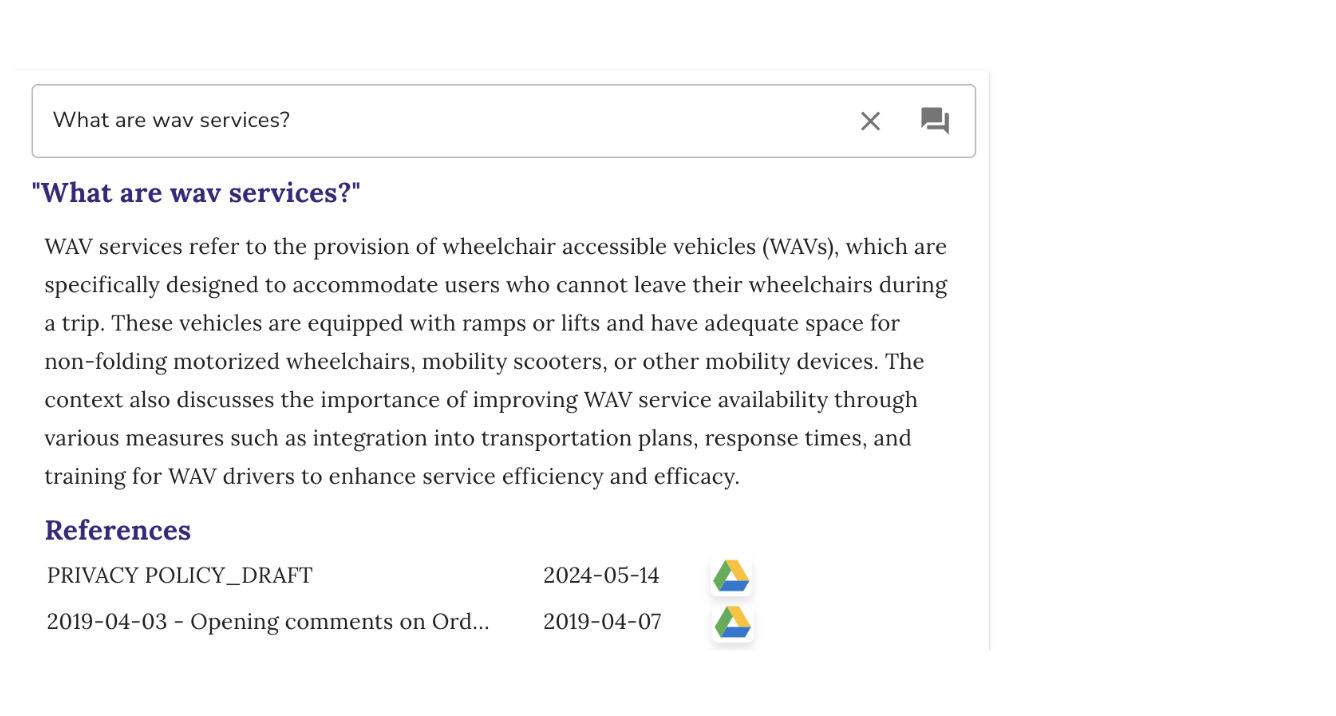
Task: Open the PRIVACY POLICY_DRAFT reference
Action: coord(180,576)
